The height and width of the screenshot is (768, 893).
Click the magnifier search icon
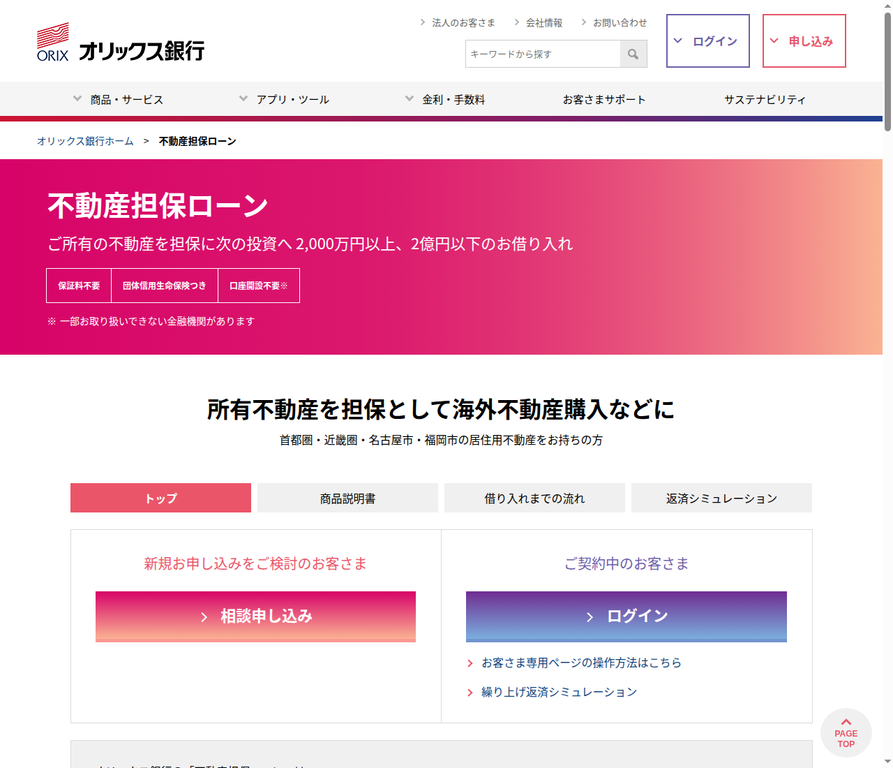(x=633, y=54)
